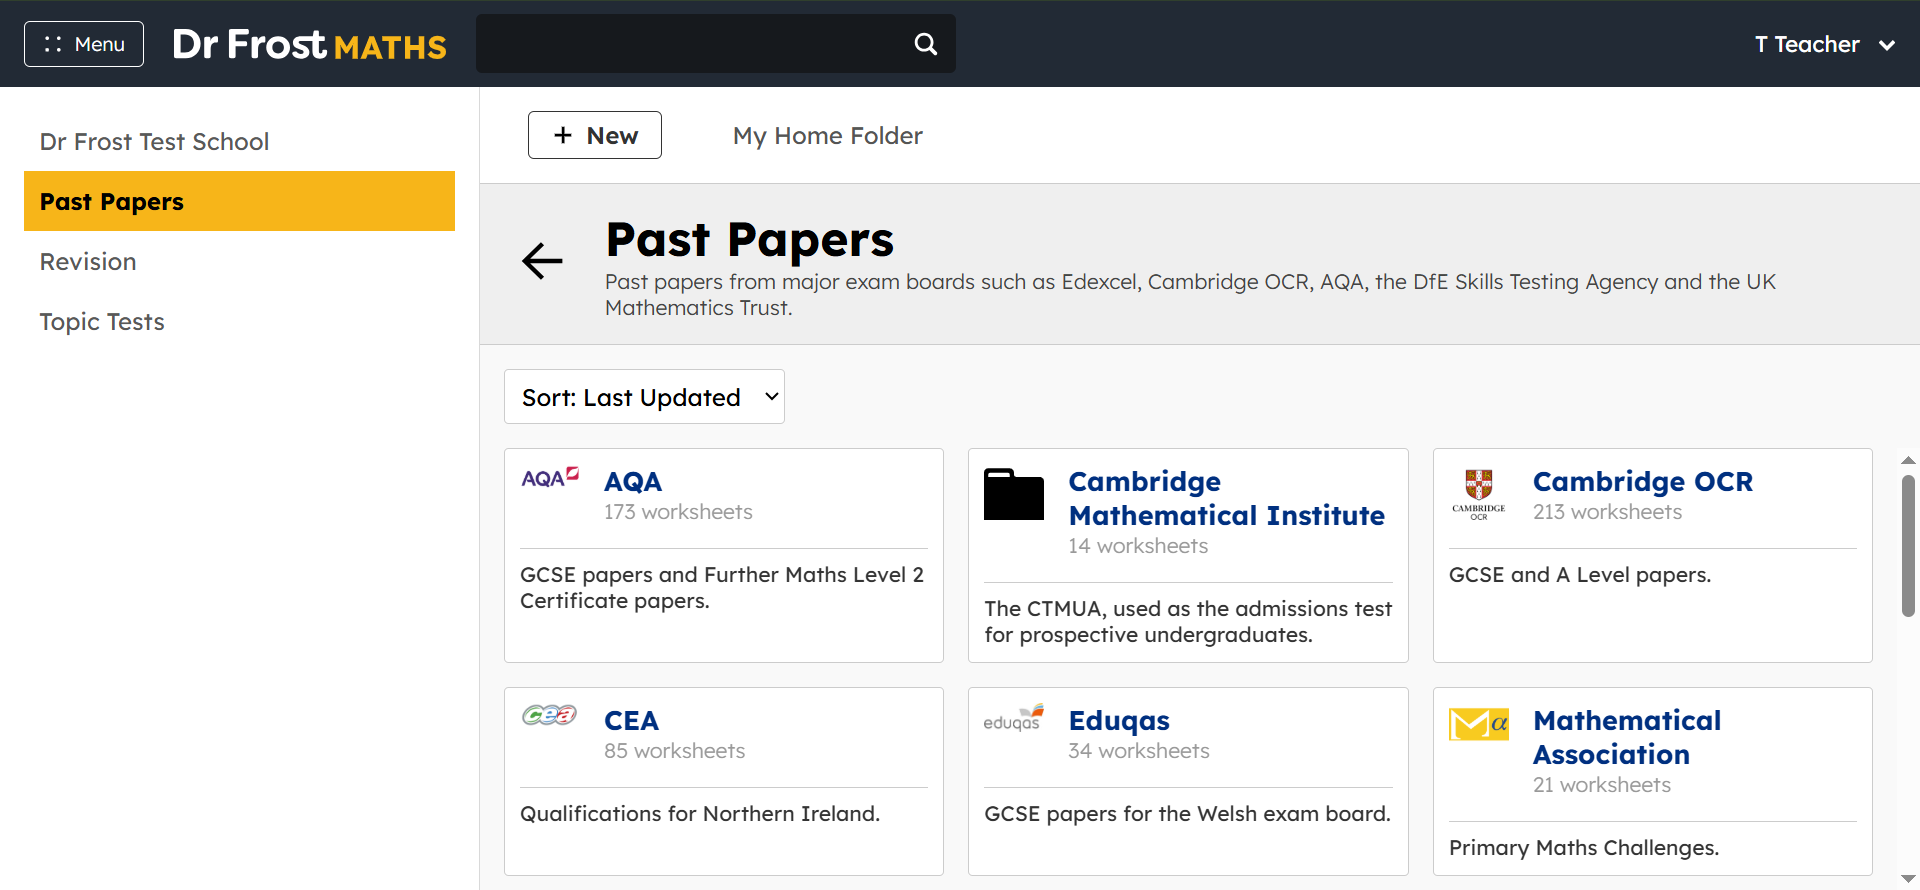The image size is (1920, 890).
Task: Click the Cambridge OCR crest logo
Action: (1479, 494)
